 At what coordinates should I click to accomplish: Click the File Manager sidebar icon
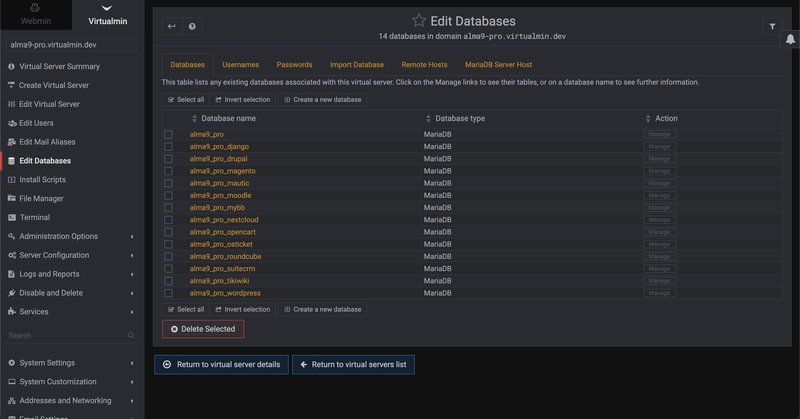[11, 198]
